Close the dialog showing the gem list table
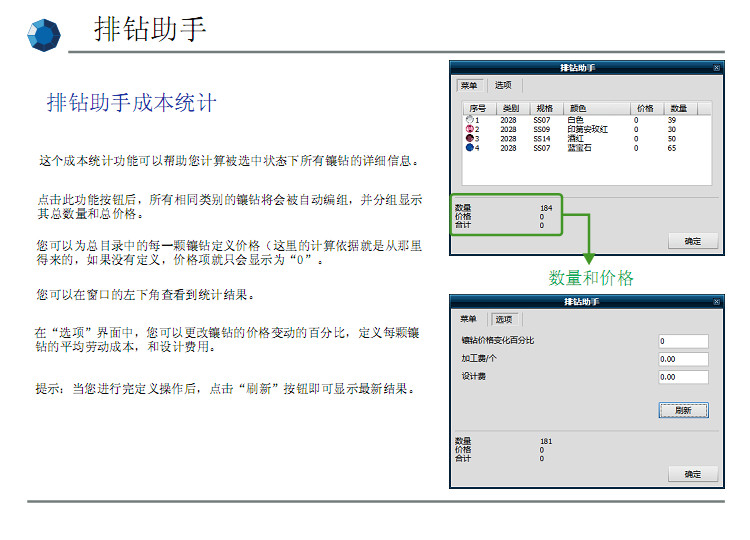The image size is (750, 540). (x=716, y=68)
